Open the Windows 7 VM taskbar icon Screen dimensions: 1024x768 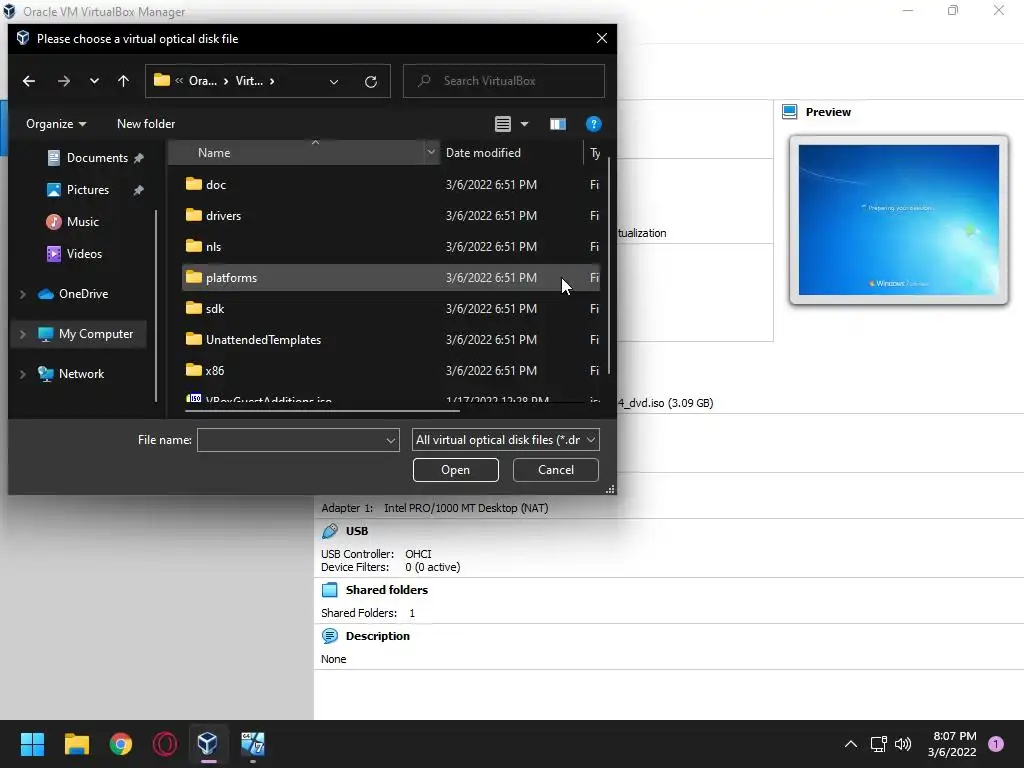(253, 744)
